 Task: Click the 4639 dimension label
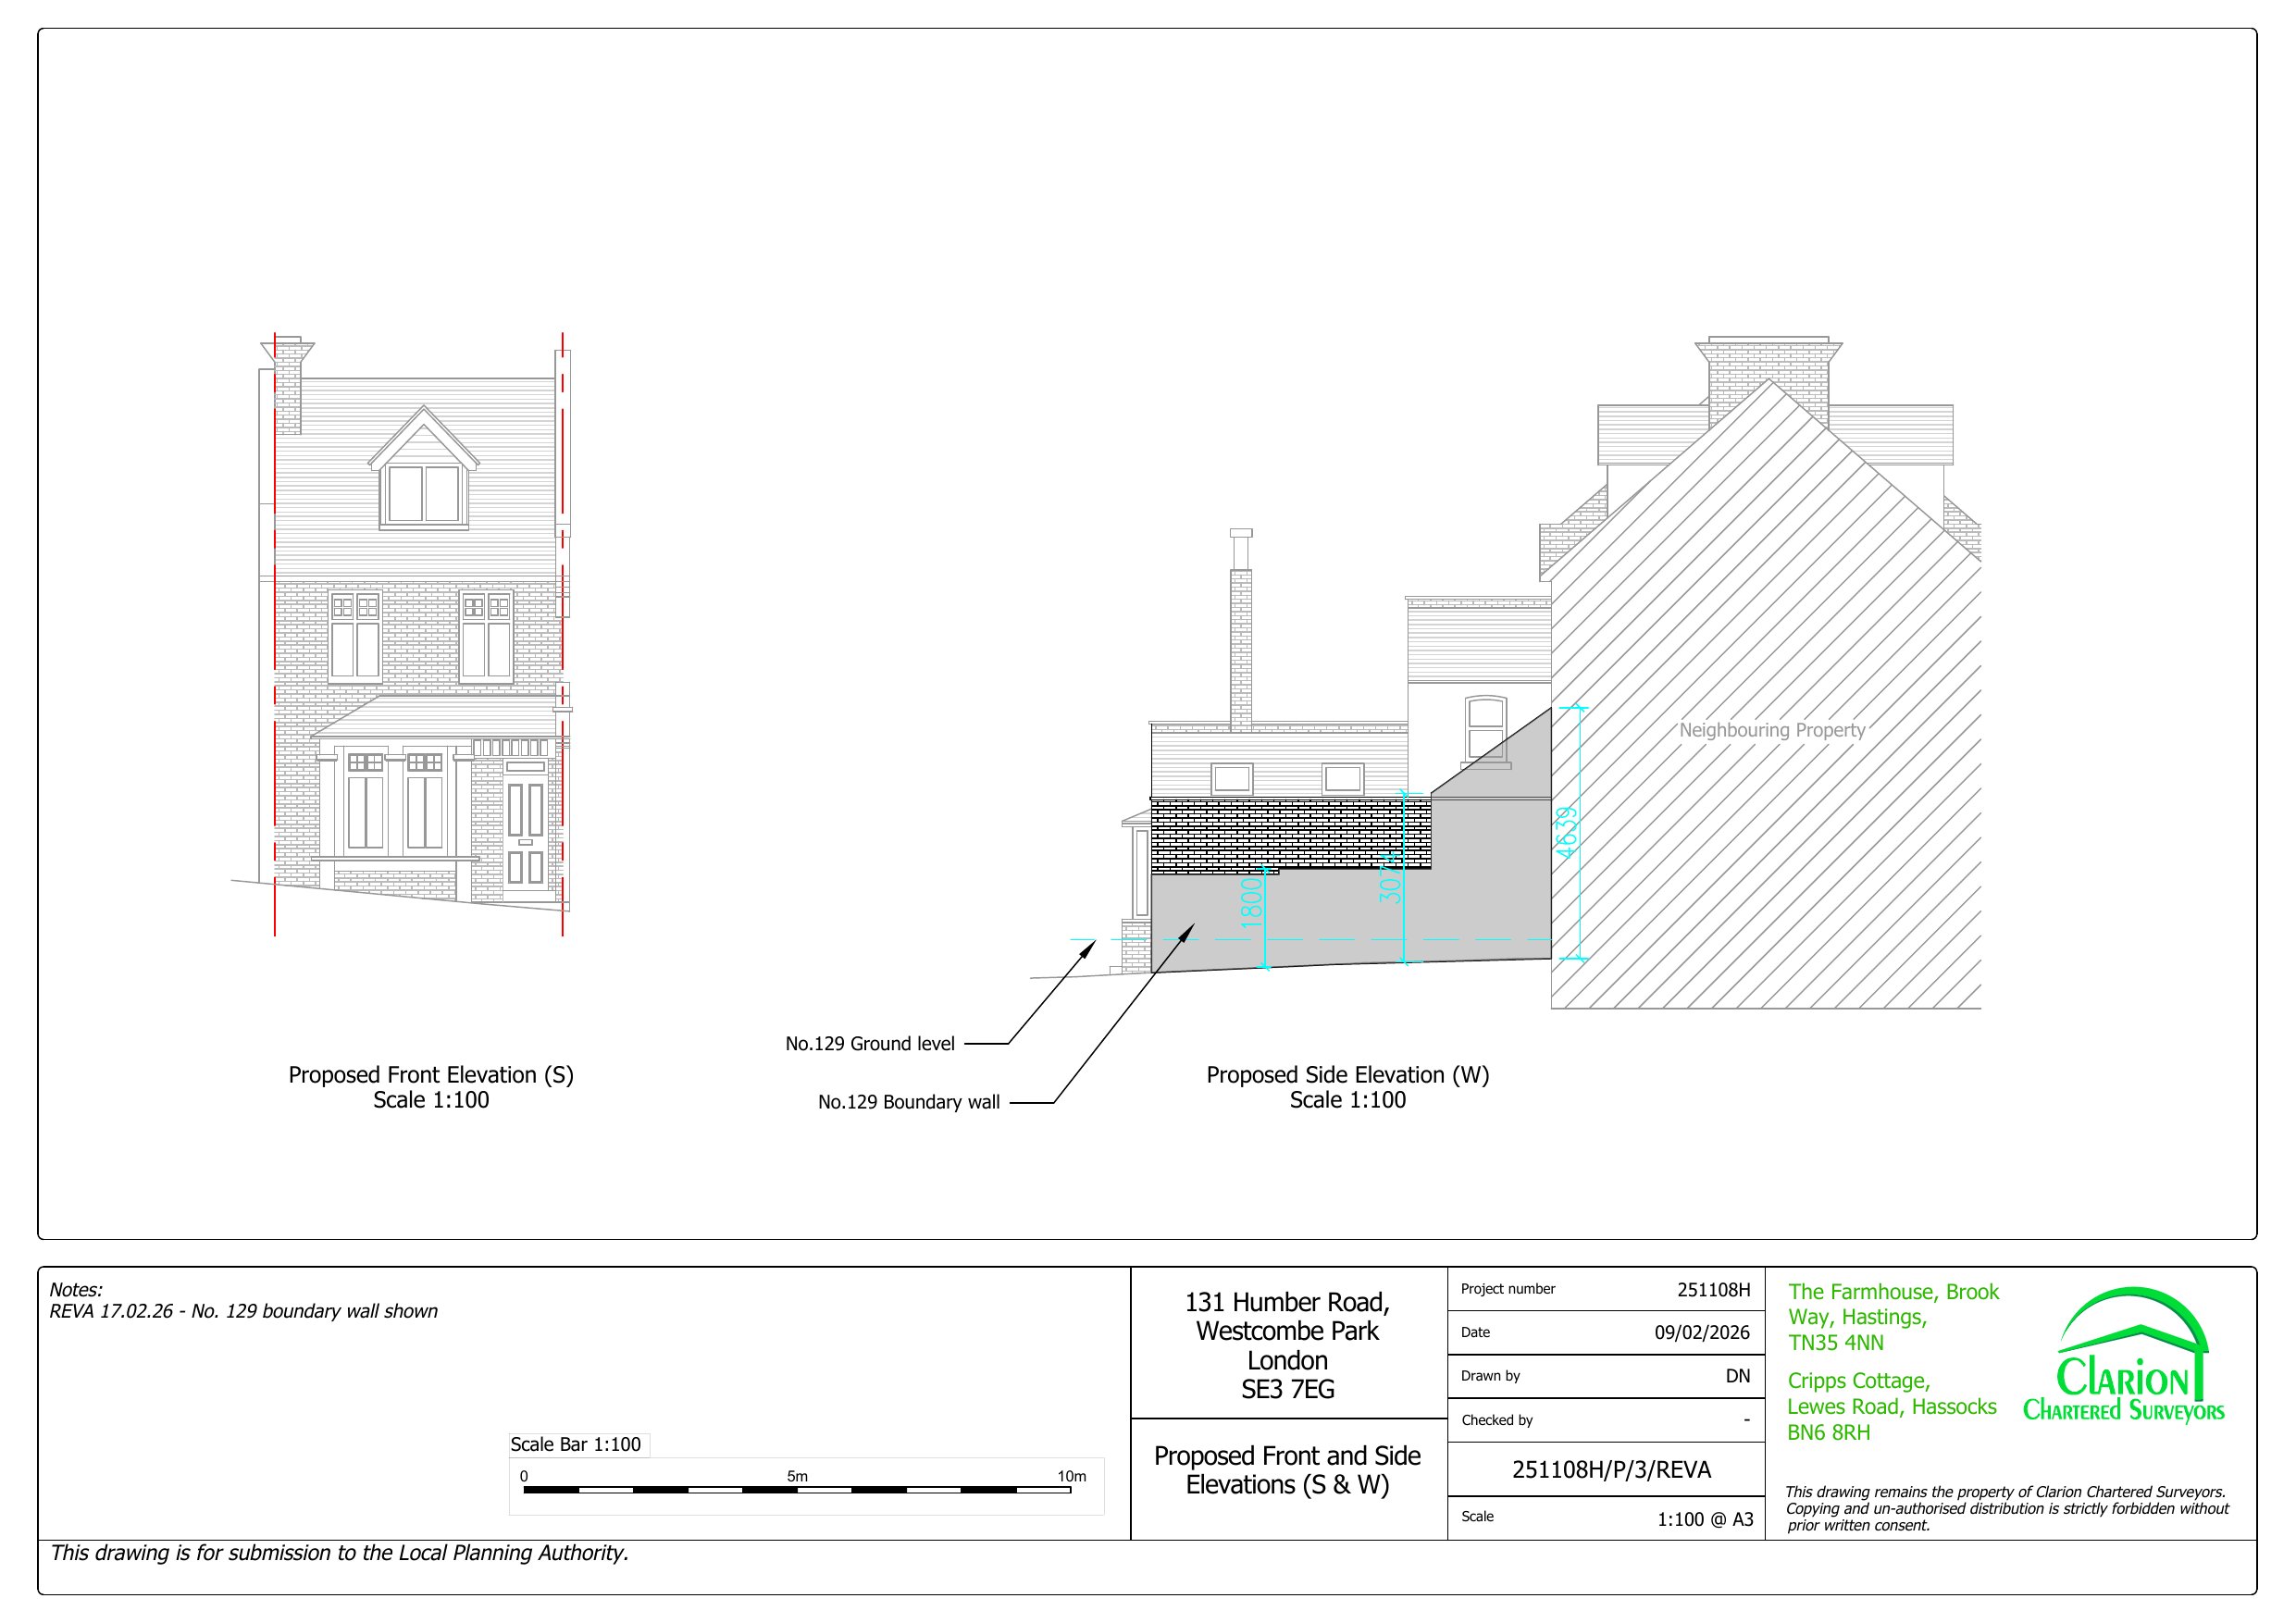pos(1566,831)
